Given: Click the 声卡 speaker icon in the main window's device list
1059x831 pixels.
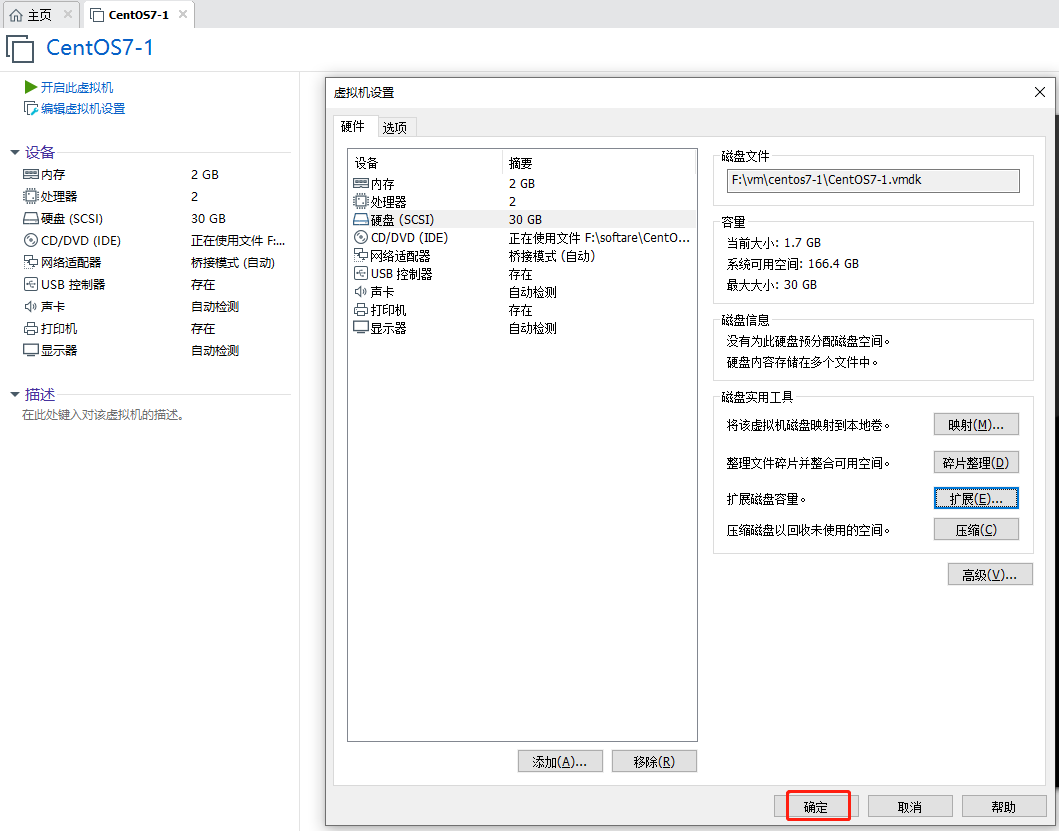Looking at the screenshot, I should [x=30, y=307].
